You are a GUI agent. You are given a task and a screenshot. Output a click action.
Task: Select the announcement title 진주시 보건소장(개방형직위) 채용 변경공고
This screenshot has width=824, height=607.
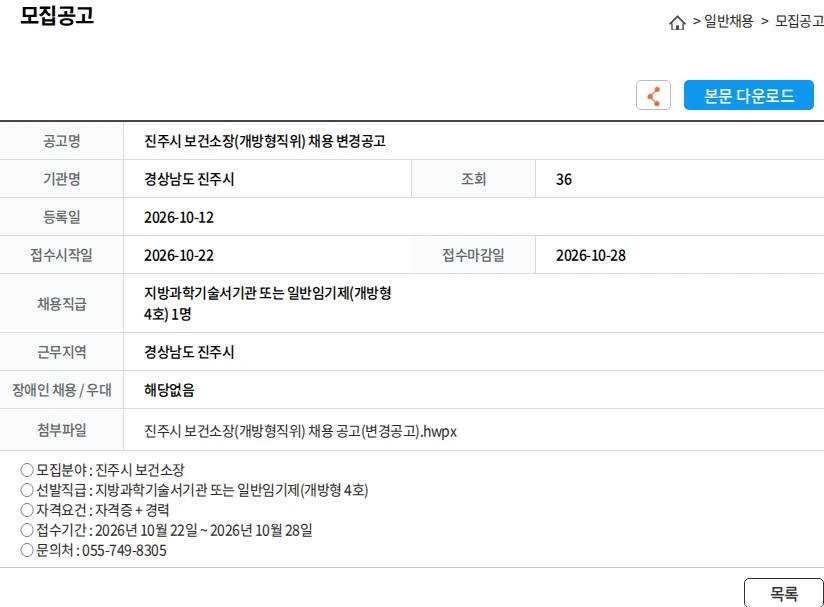pos(265,141)
